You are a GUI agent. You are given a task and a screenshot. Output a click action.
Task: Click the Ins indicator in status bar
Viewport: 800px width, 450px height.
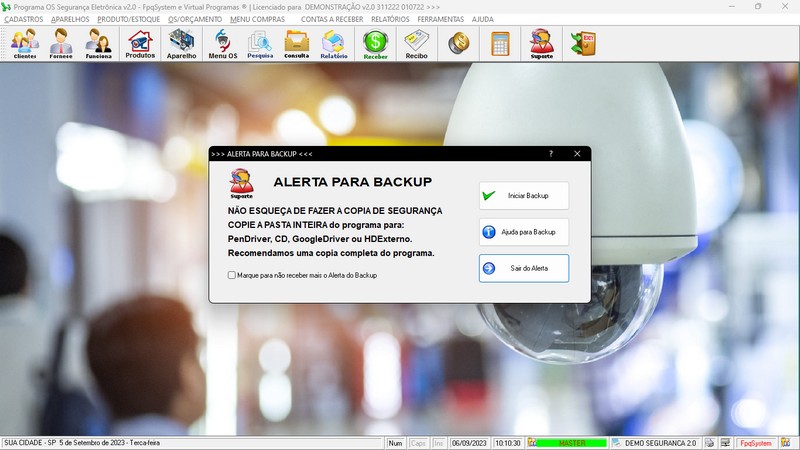tap(439, 443)
